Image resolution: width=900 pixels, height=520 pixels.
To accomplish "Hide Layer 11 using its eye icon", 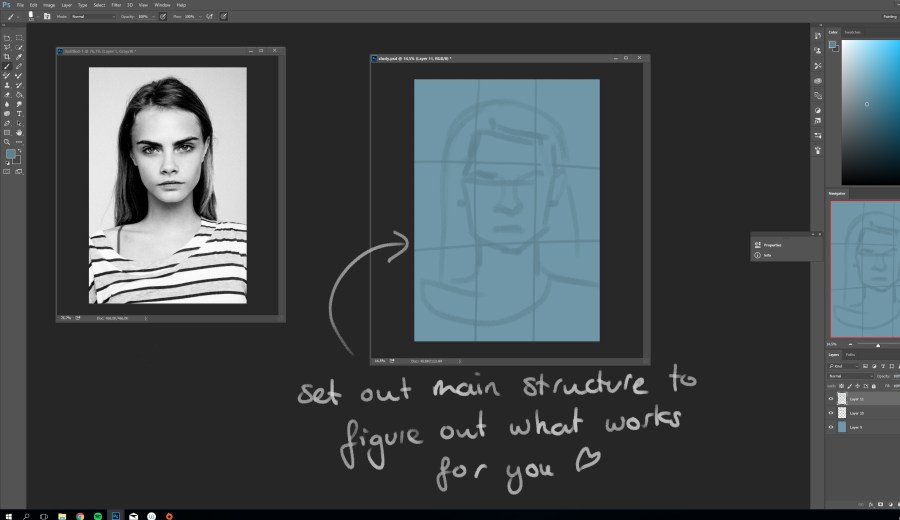I will coord(831,399).
